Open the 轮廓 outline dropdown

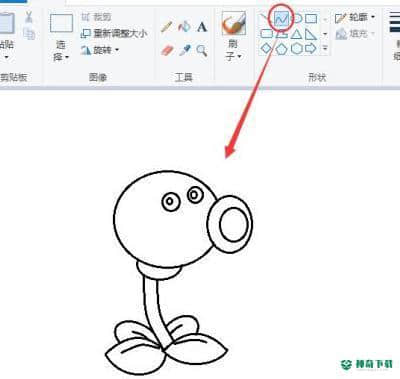(x=355, y=17)
